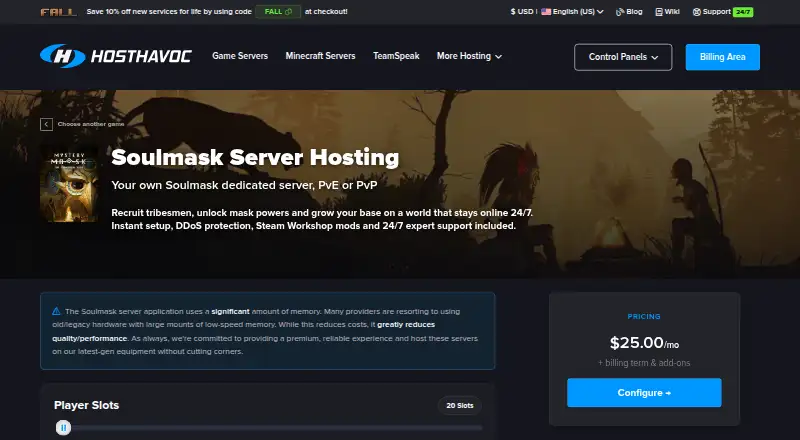Click the HostHavoc logo
Screen dimensions: 800x440
[x=116, y=56]
